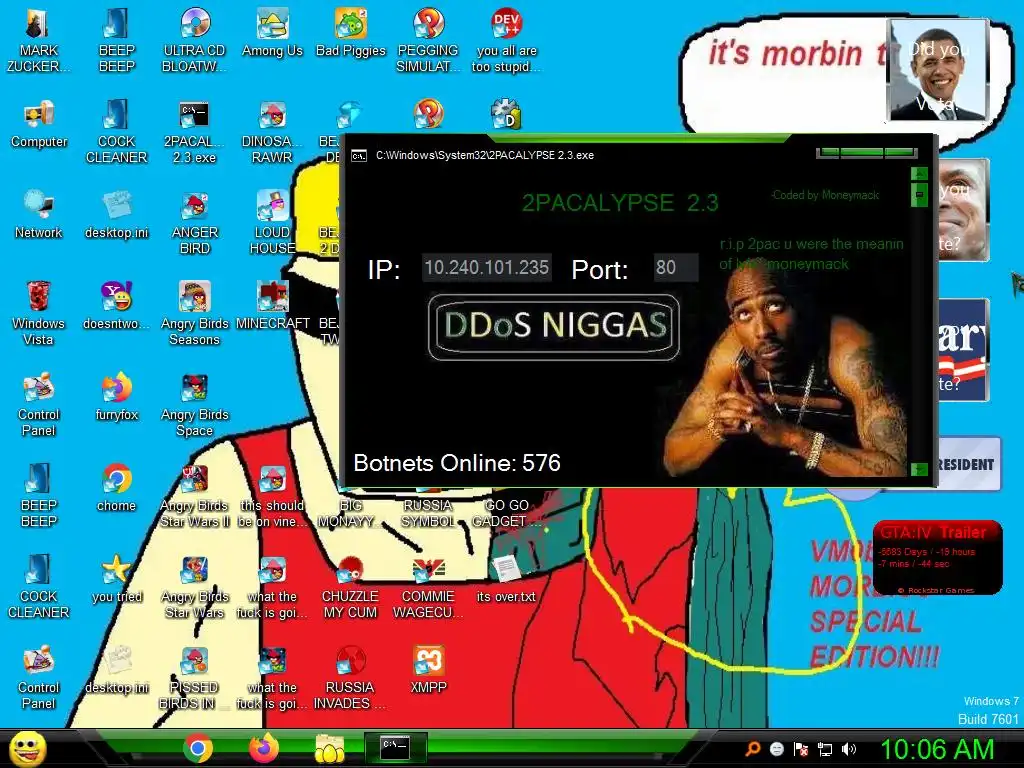The height and width of the screenshot is (768, 1024).
Task: Open the ULTRA CD BLOATW... disc icon
Action: [195, 40]
